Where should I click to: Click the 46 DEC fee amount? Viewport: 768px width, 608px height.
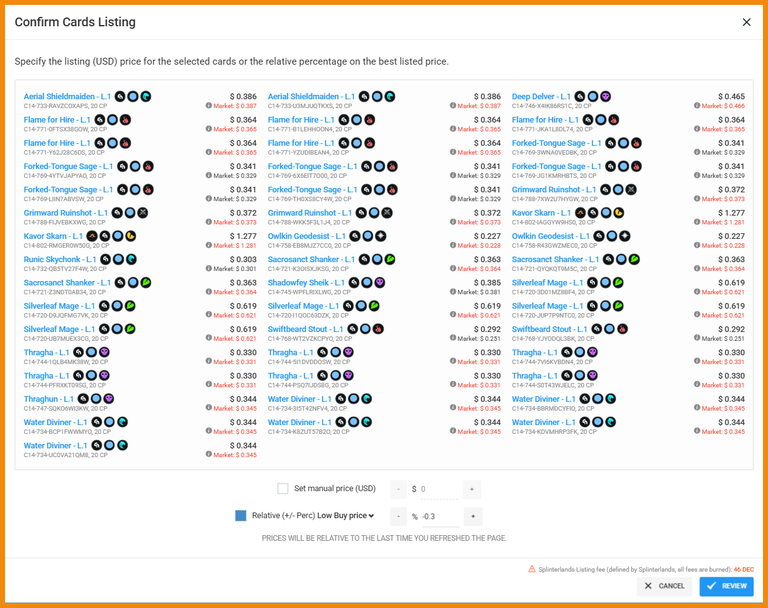point(744,570)
